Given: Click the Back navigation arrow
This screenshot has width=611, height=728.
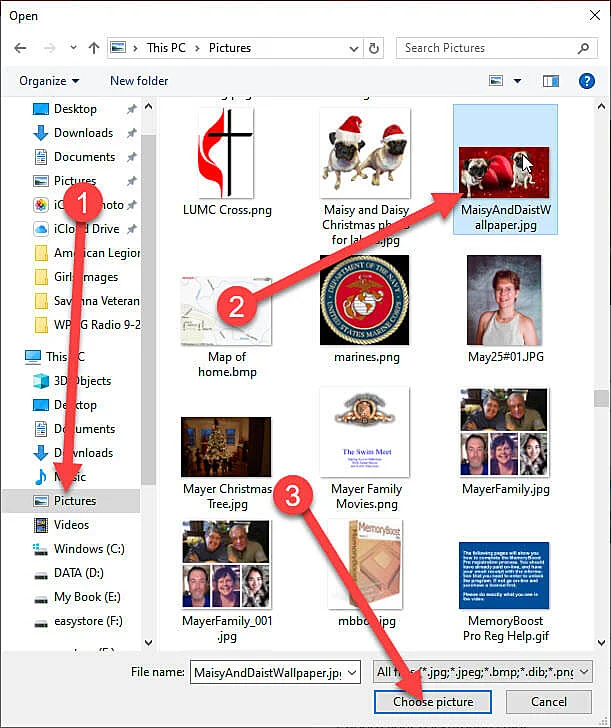Looking at the screenshot, I should tap(20, 48).
